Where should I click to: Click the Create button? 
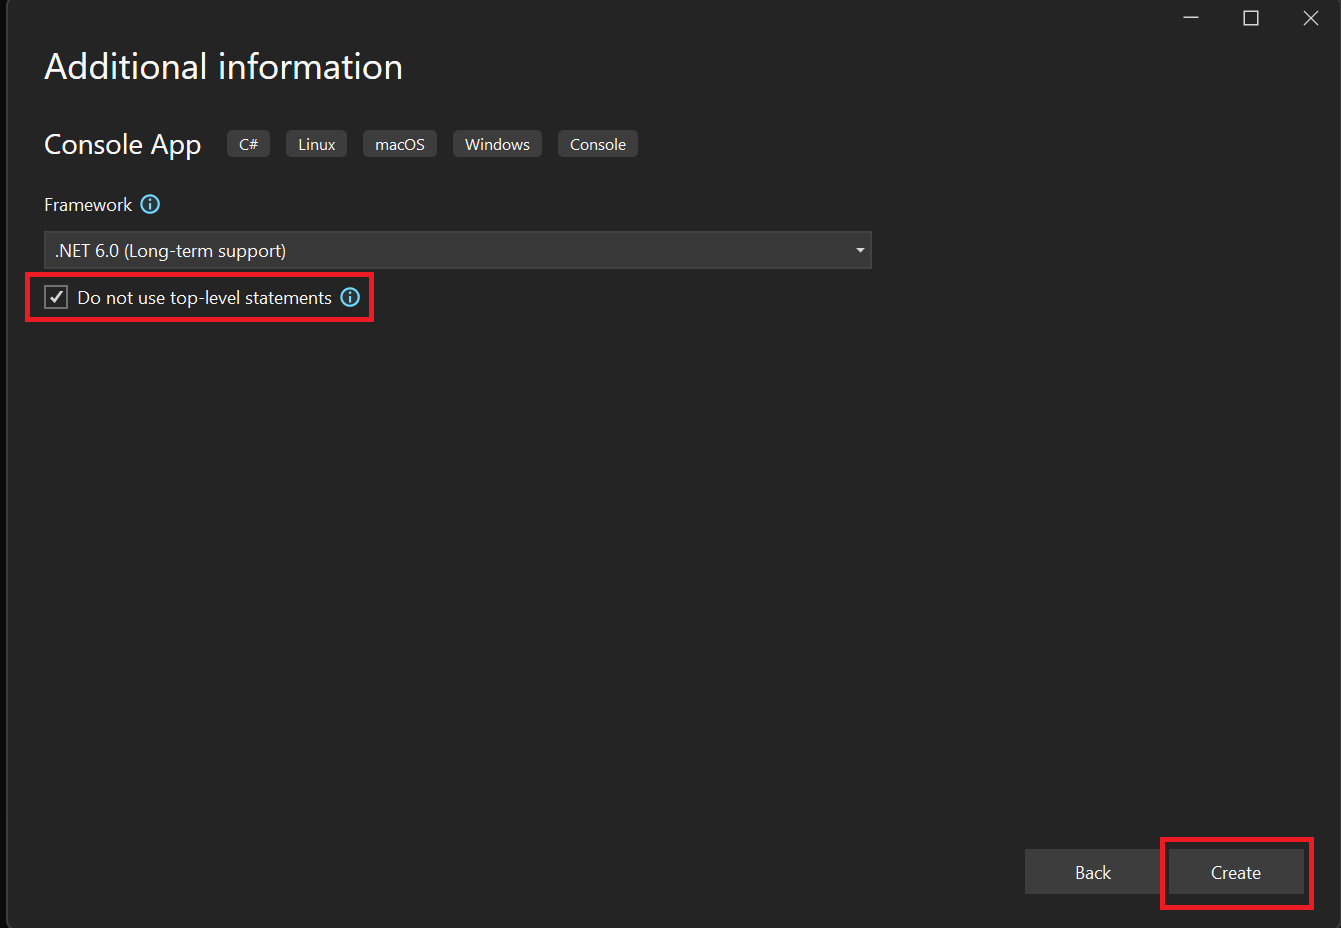1235,872
